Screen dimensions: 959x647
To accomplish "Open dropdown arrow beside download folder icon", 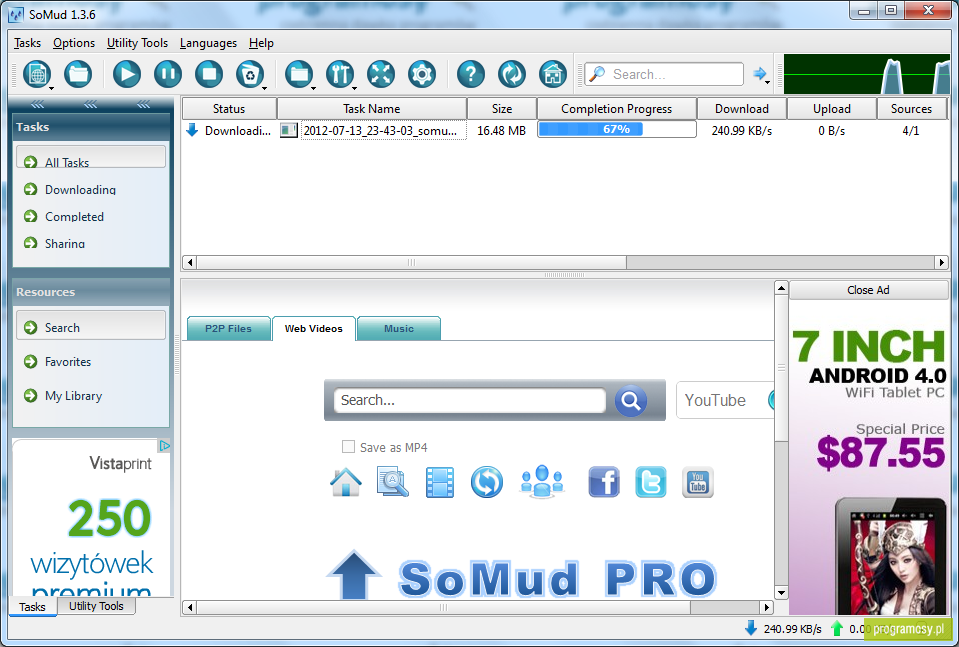I will 313,89.
